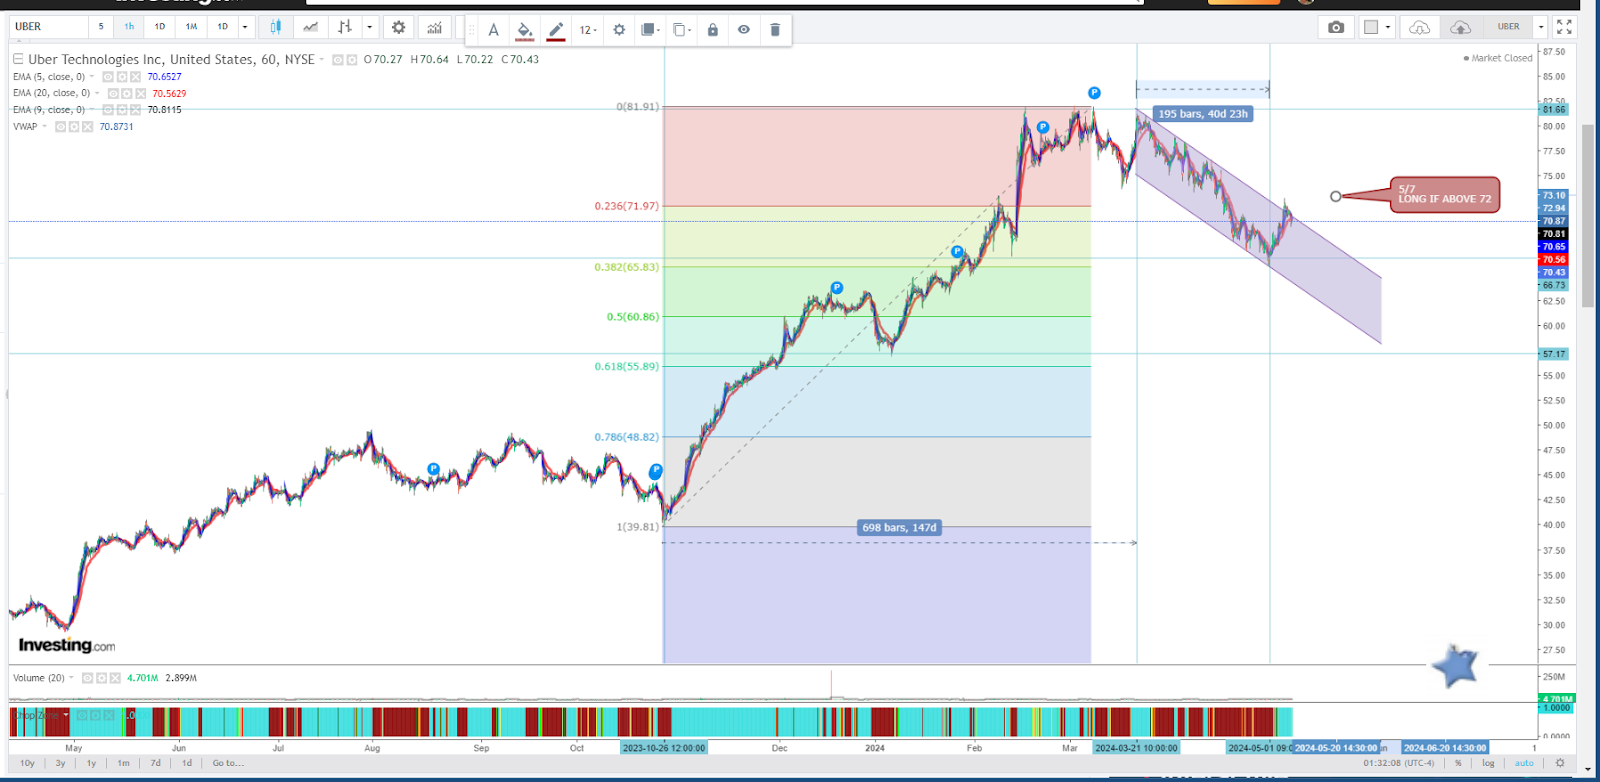Viewport: 1600px width, 782px height.
Task: Delete selected drawing with trash icon
Action: 775,30
